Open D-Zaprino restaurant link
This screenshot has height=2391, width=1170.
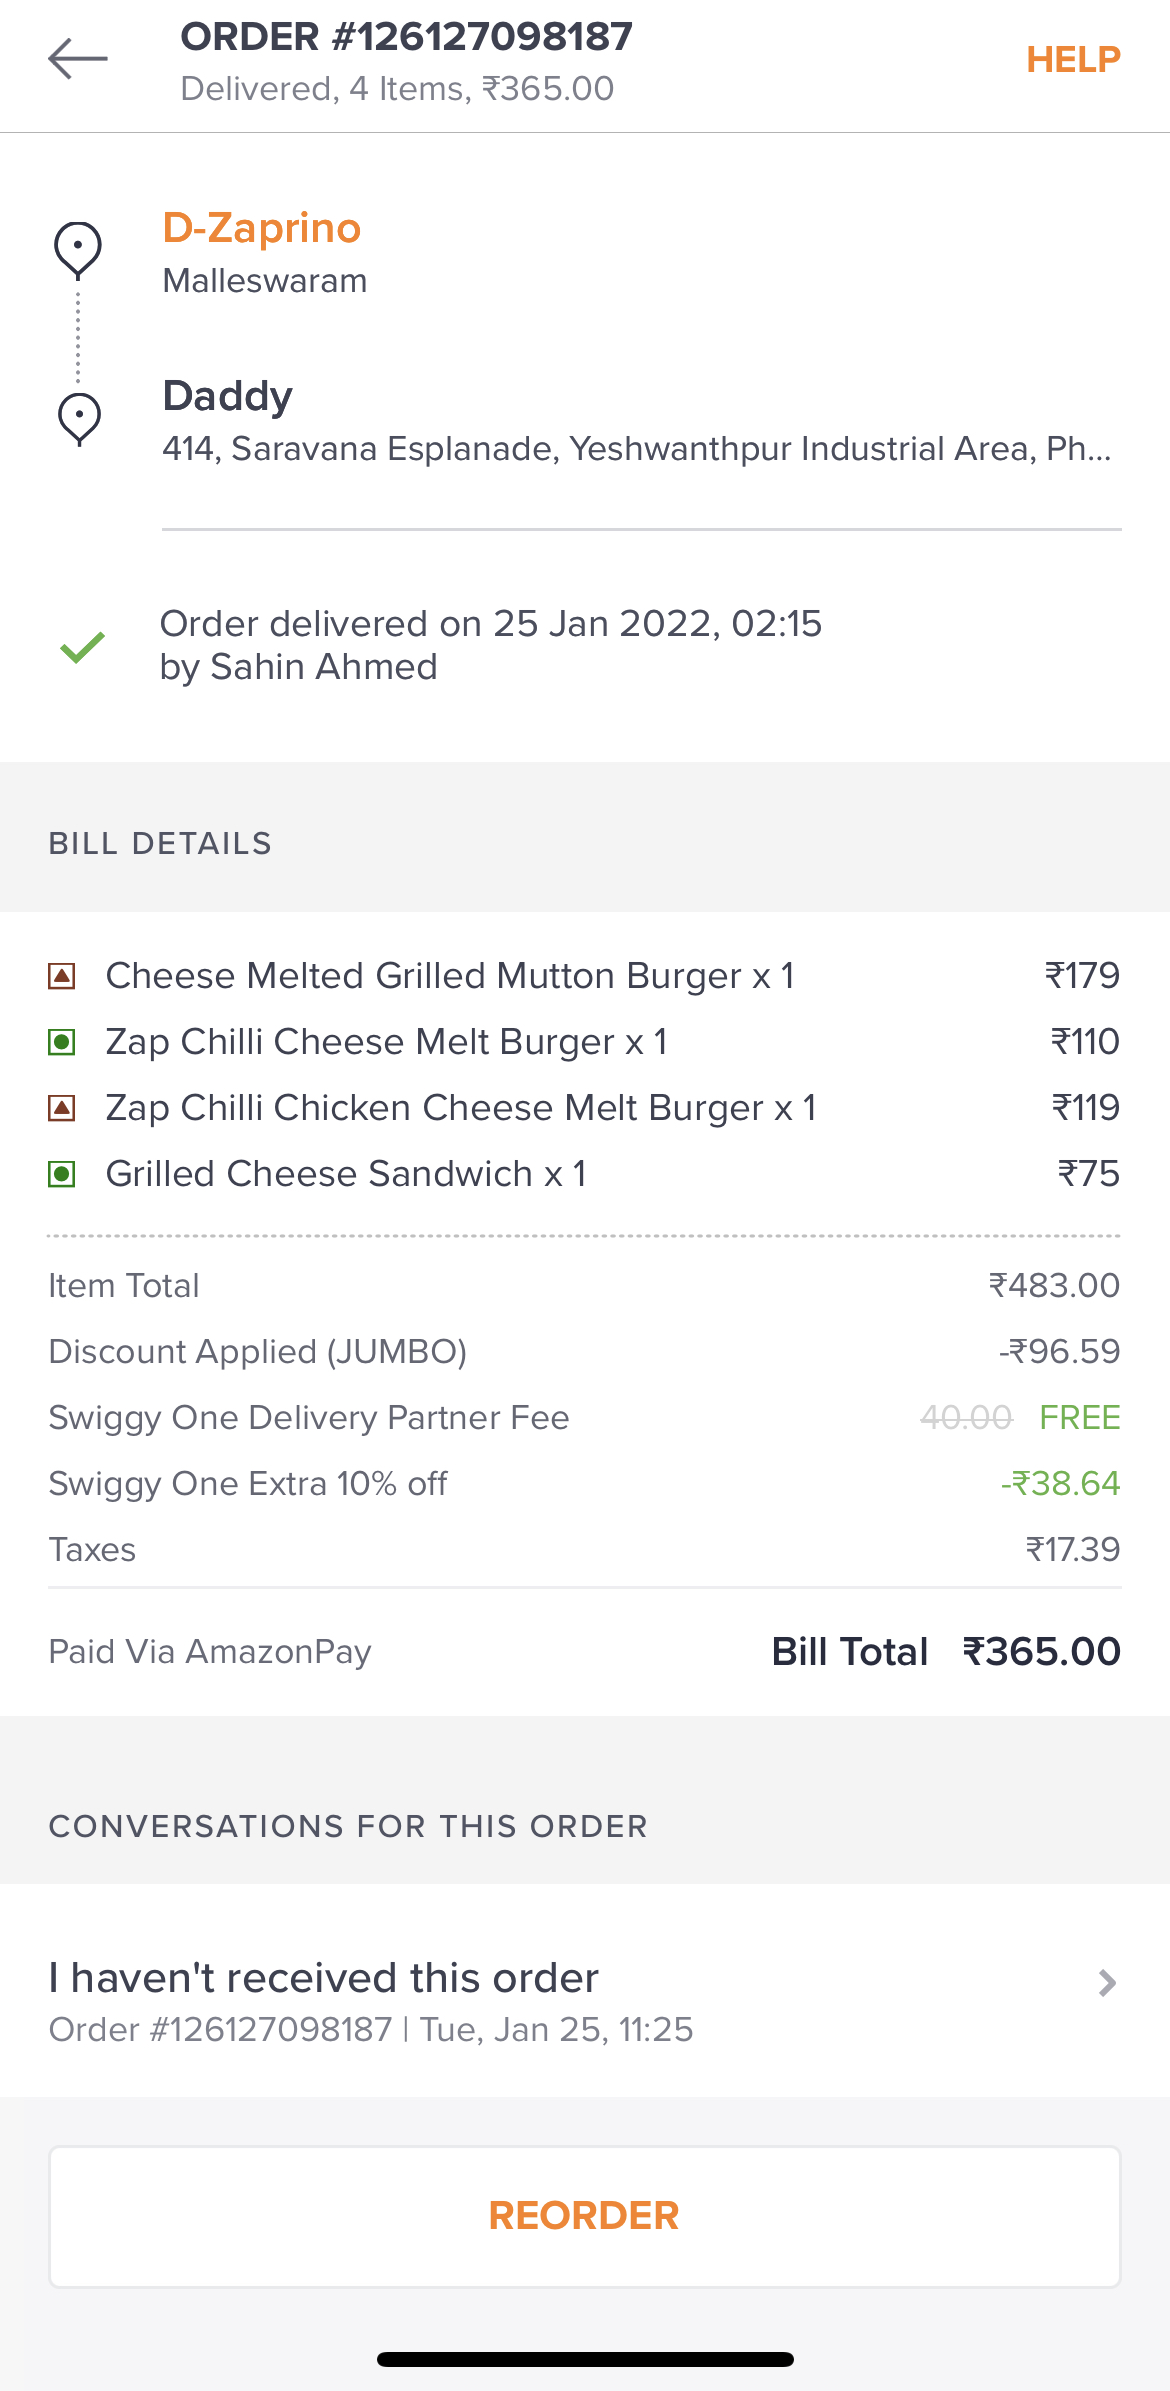click(262, 228)
